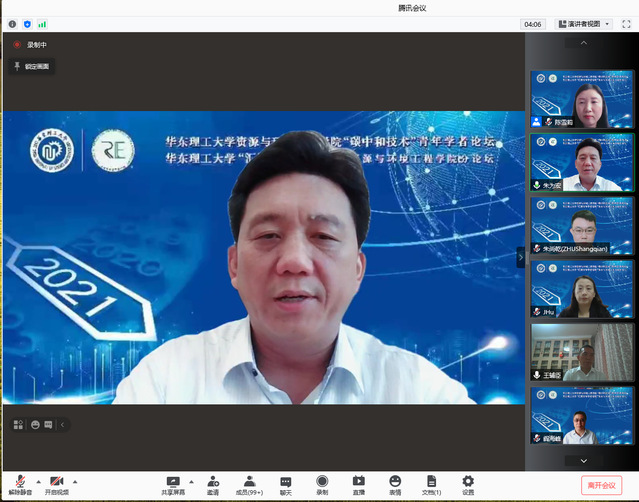Open the Invite (邀请) panel

coord(213,483)
